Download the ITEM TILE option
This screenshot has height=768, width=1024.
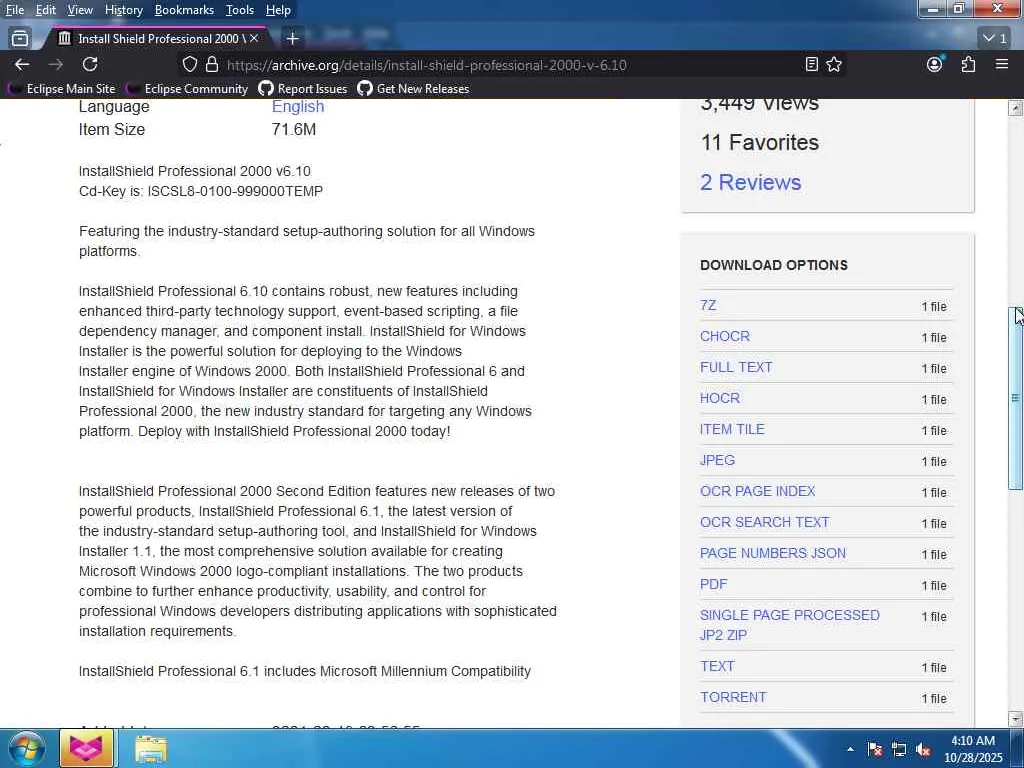732,429
